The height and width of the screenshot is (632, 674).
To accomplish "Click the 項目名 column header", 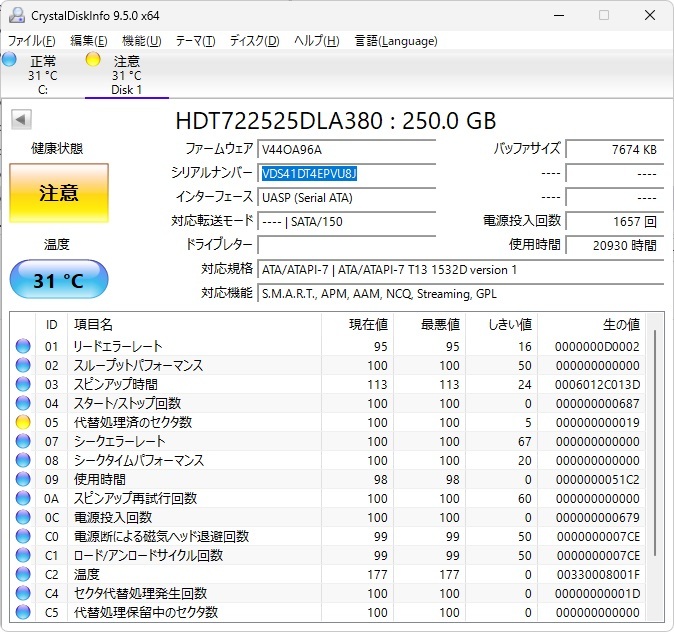I will pyautogui.click(x=194, y=325).
